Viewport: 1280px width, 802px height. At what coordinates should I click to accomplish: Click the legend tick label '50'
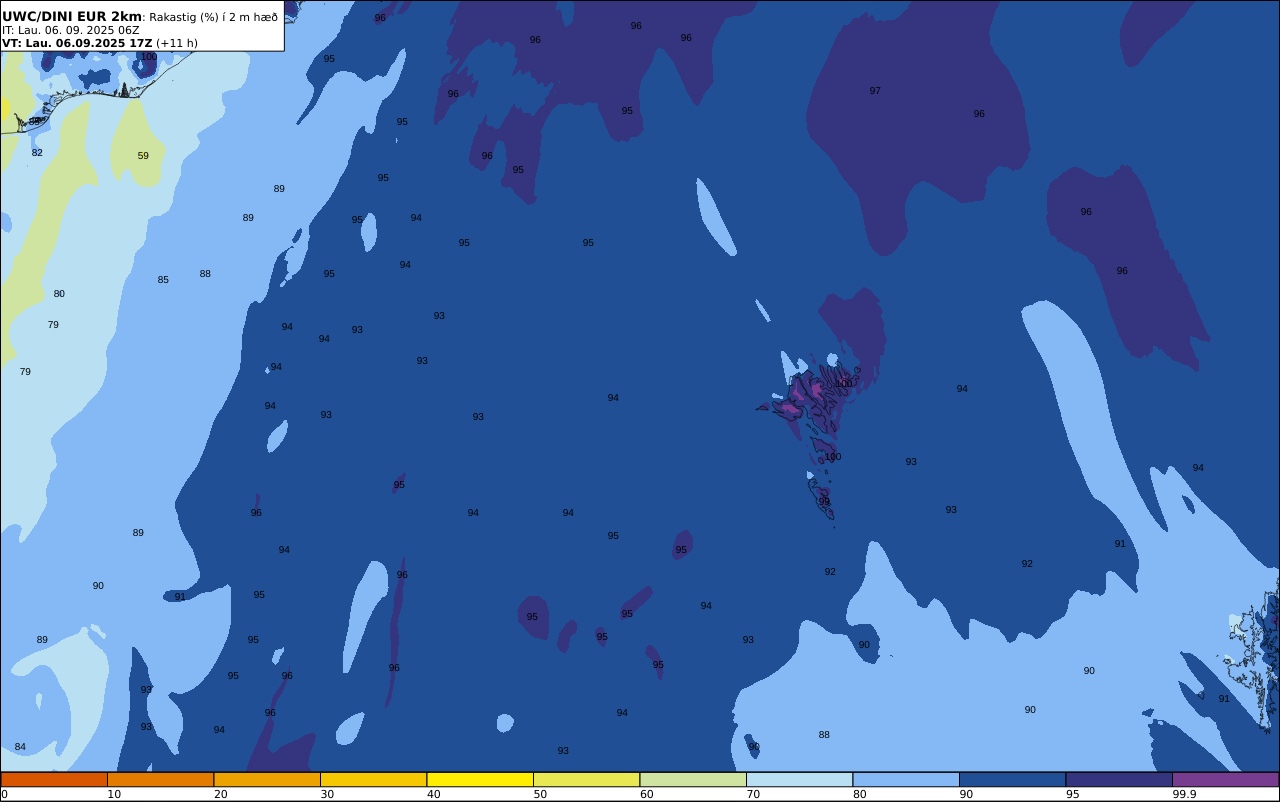click(540, 794)
